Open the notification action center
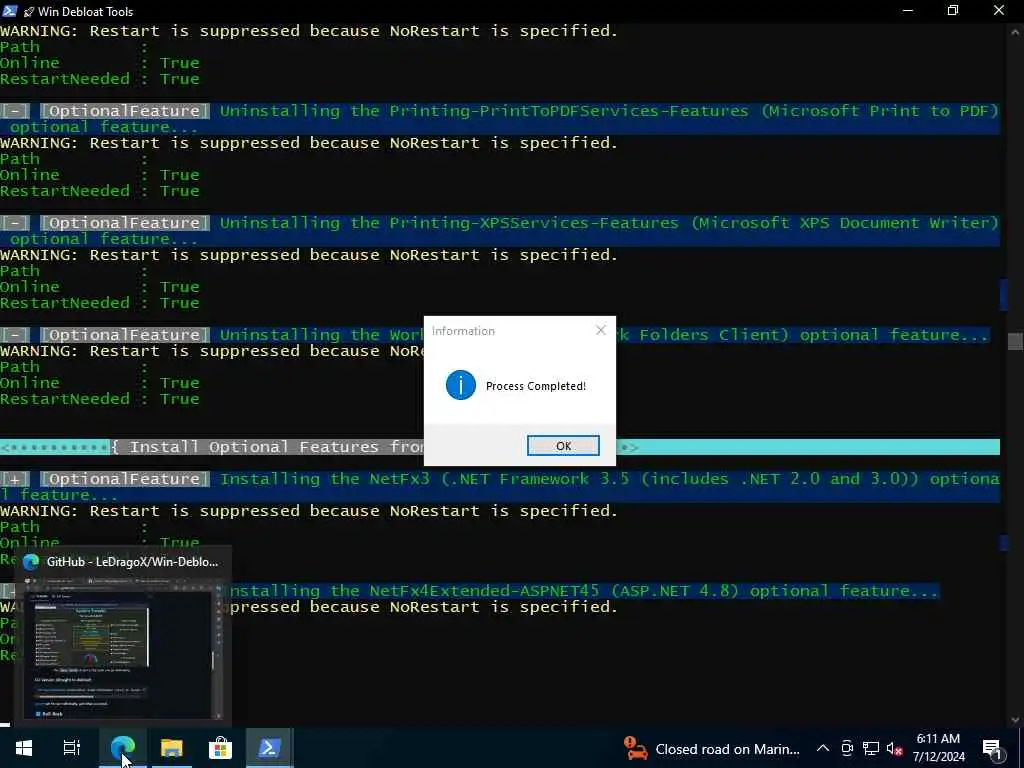 point(992,748)
